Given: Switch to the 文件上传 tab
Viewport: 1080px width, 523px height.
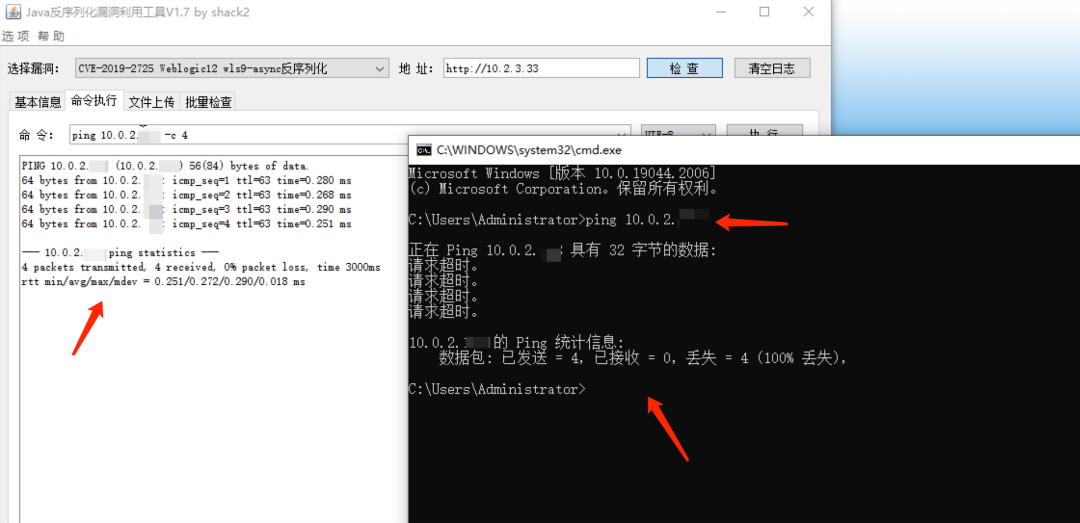Looking at the screenshot, I should [152, 102].
